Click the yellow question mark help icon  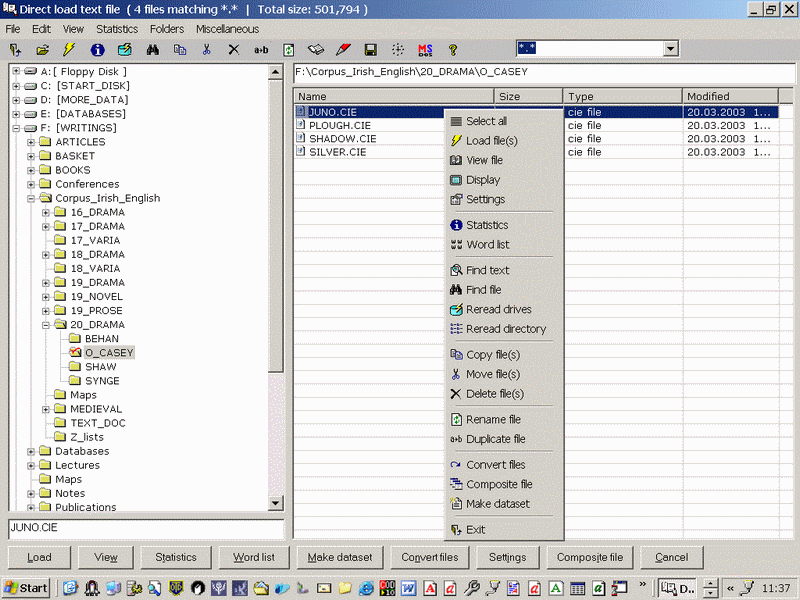pos(452,49)
